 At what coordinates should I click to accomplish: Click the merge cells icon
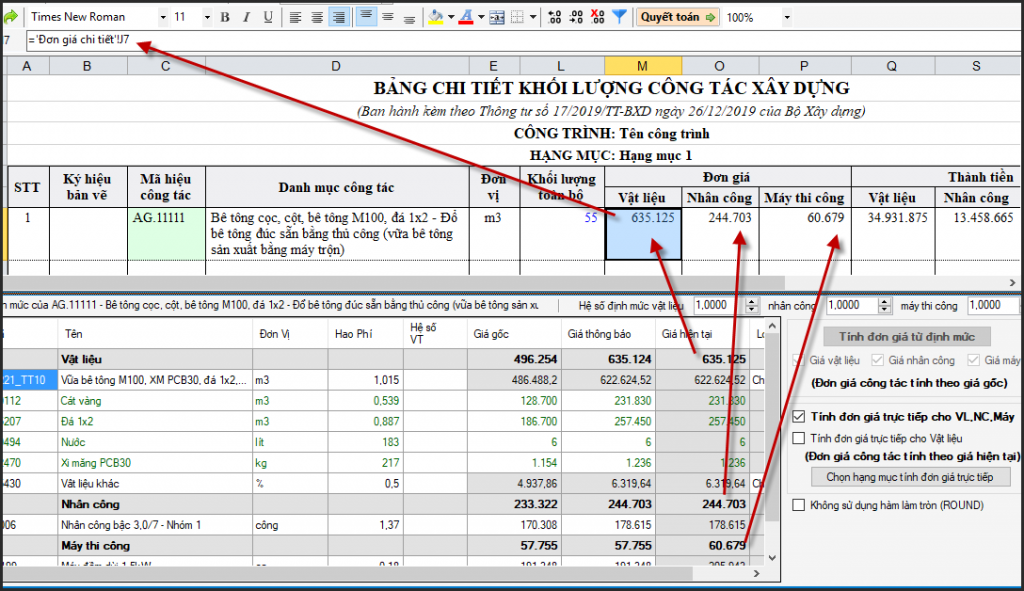(497, 17)
